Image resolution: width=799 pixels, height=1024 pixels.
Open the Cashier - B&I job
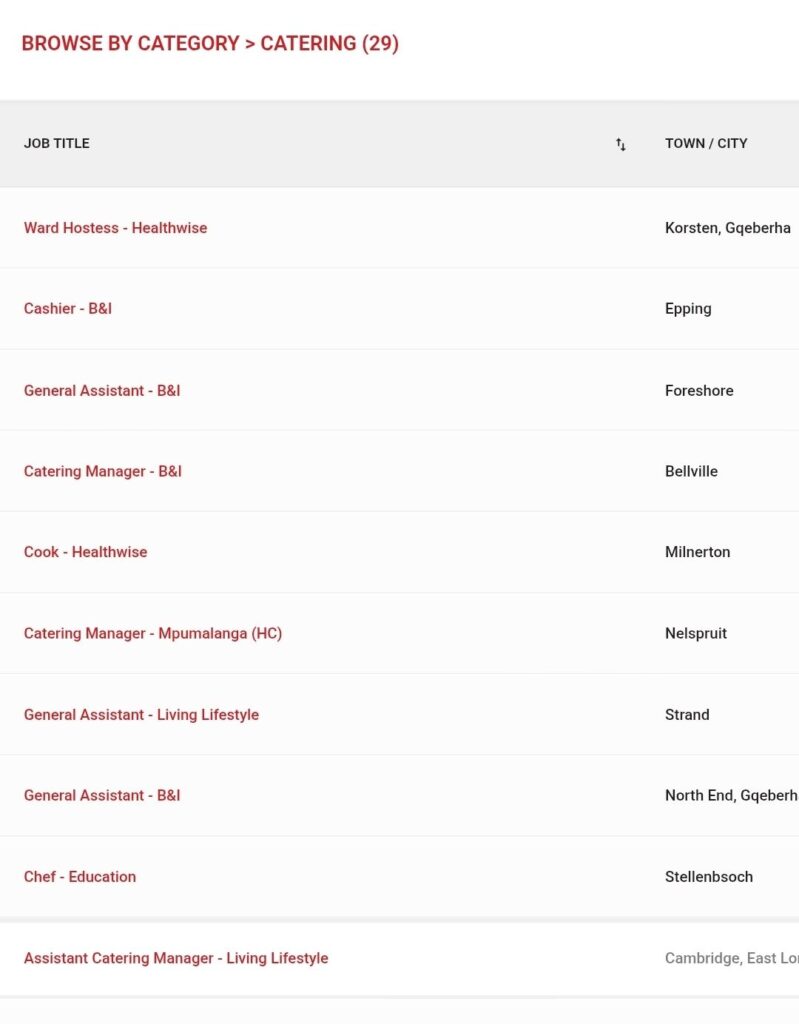point(68,309)
